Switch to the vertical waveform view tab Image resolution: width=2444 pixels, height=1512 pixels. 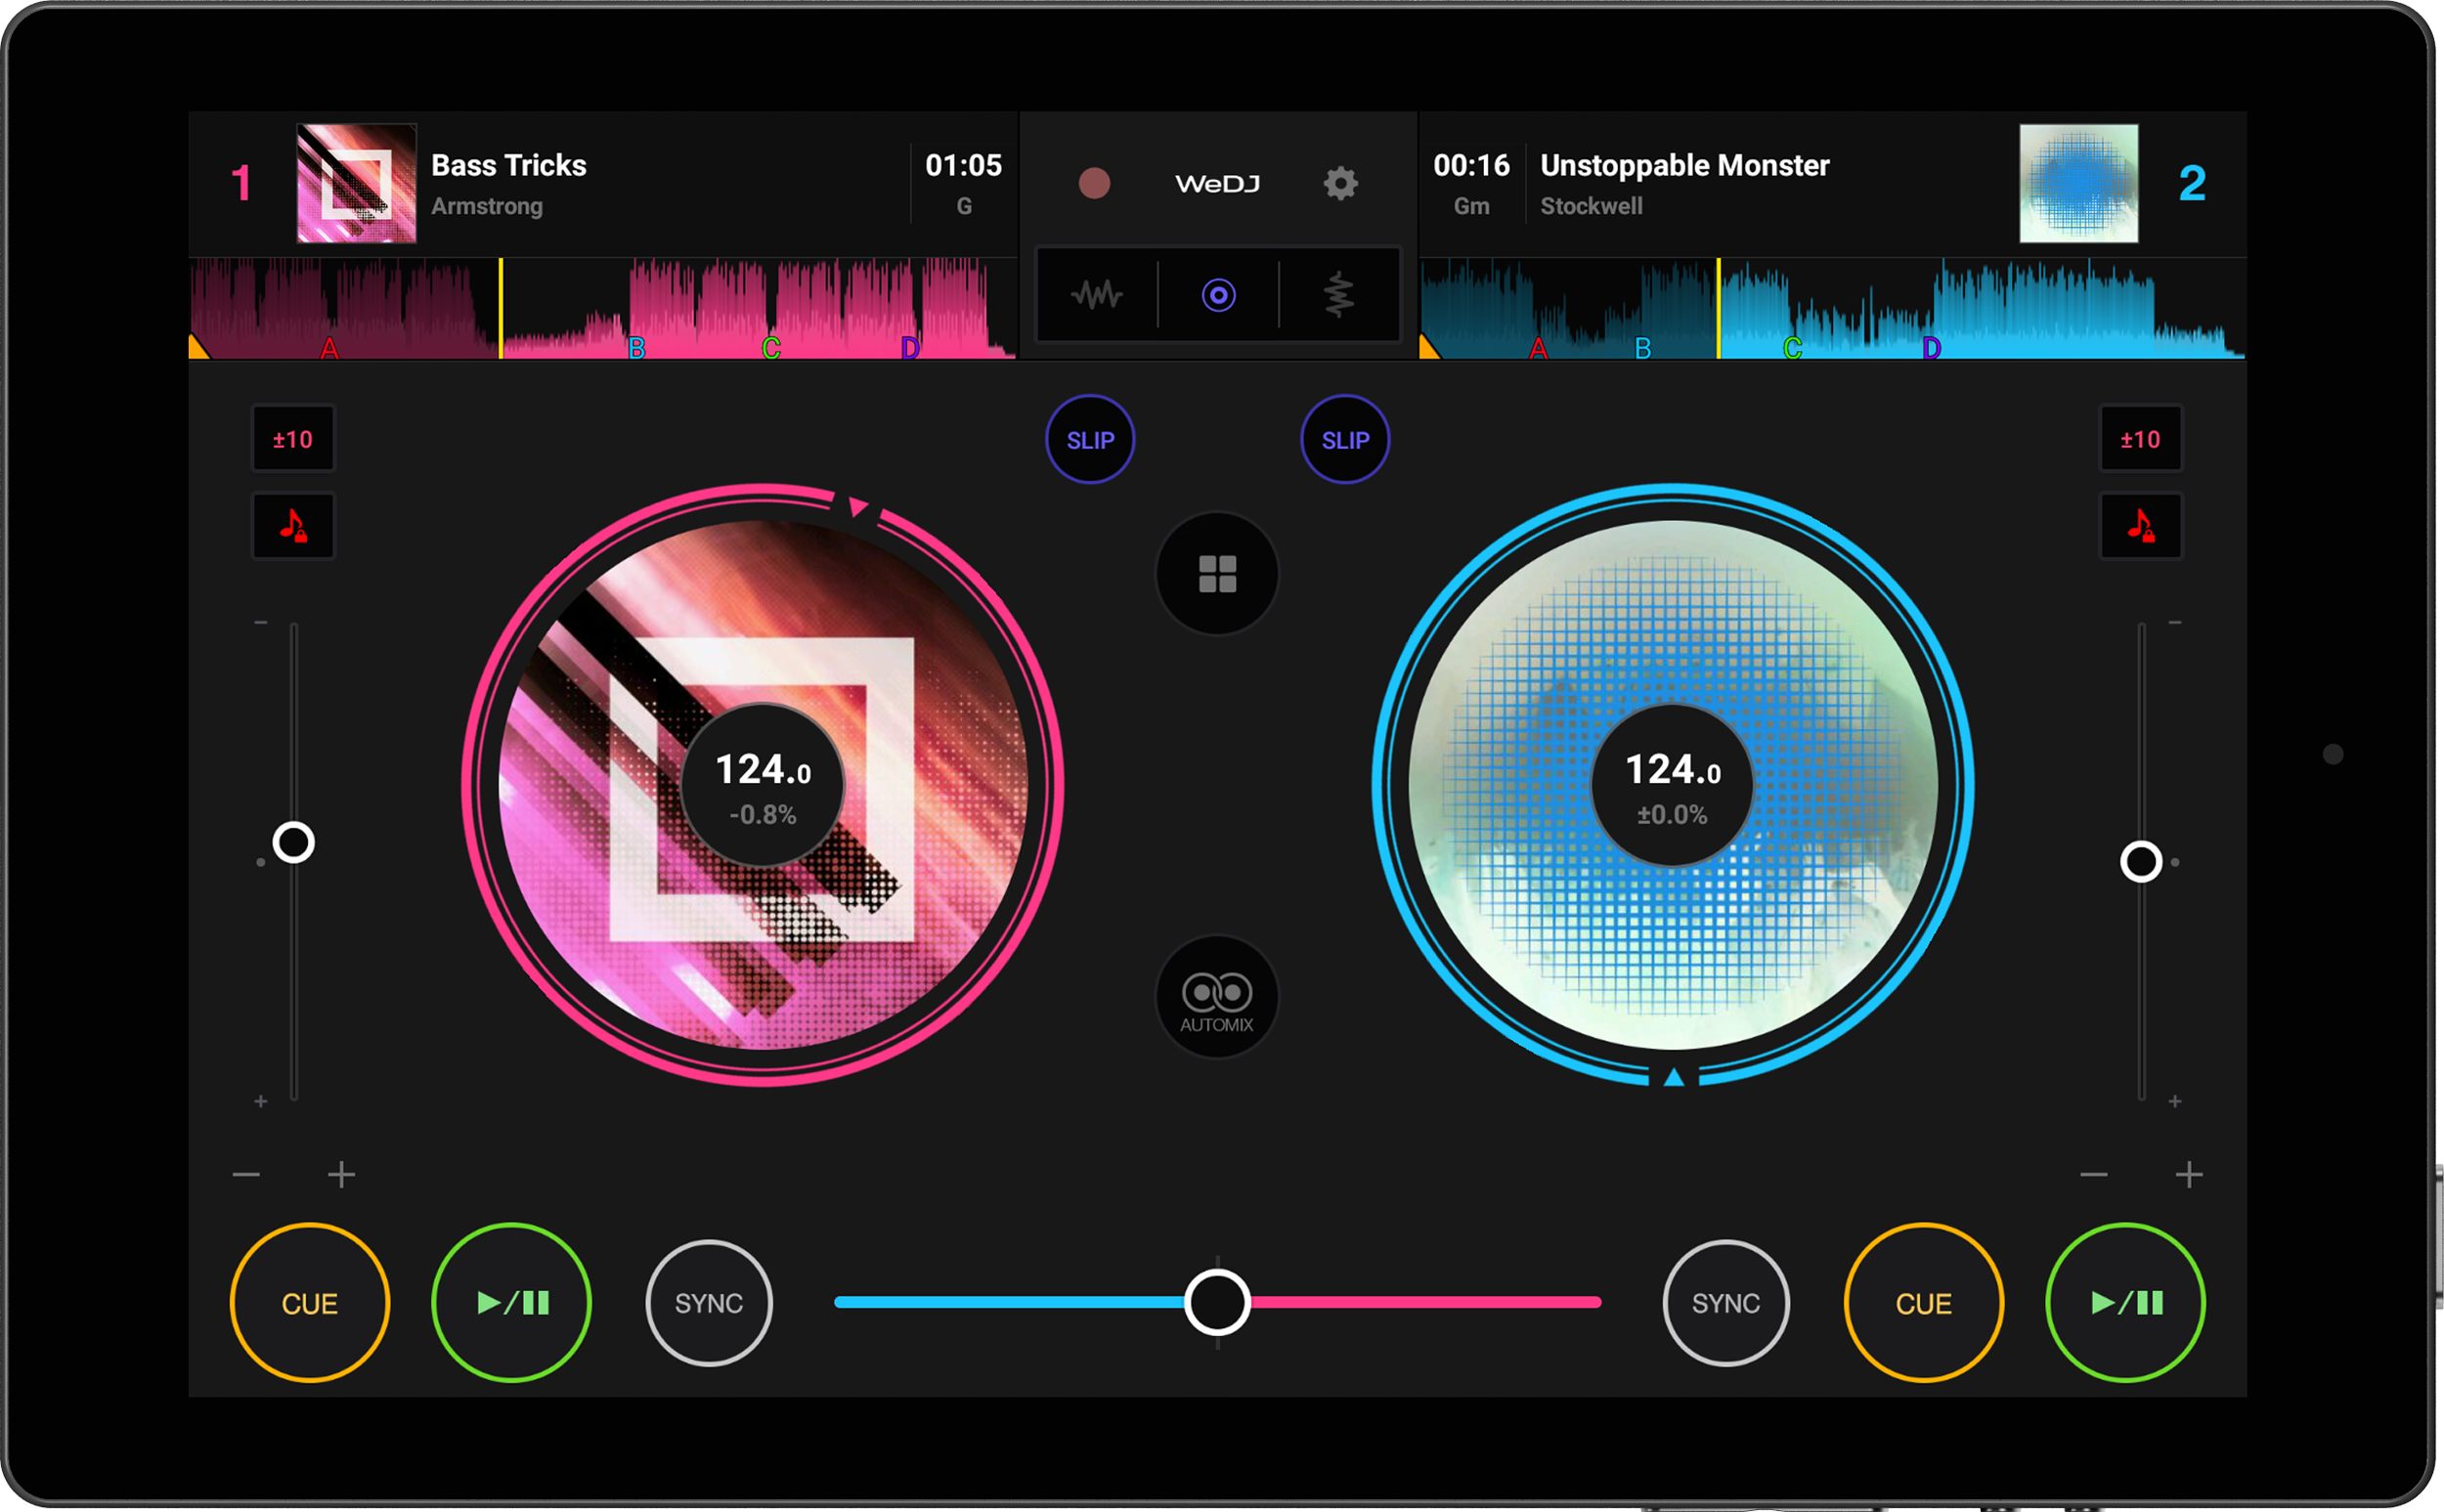(1339, 295)
